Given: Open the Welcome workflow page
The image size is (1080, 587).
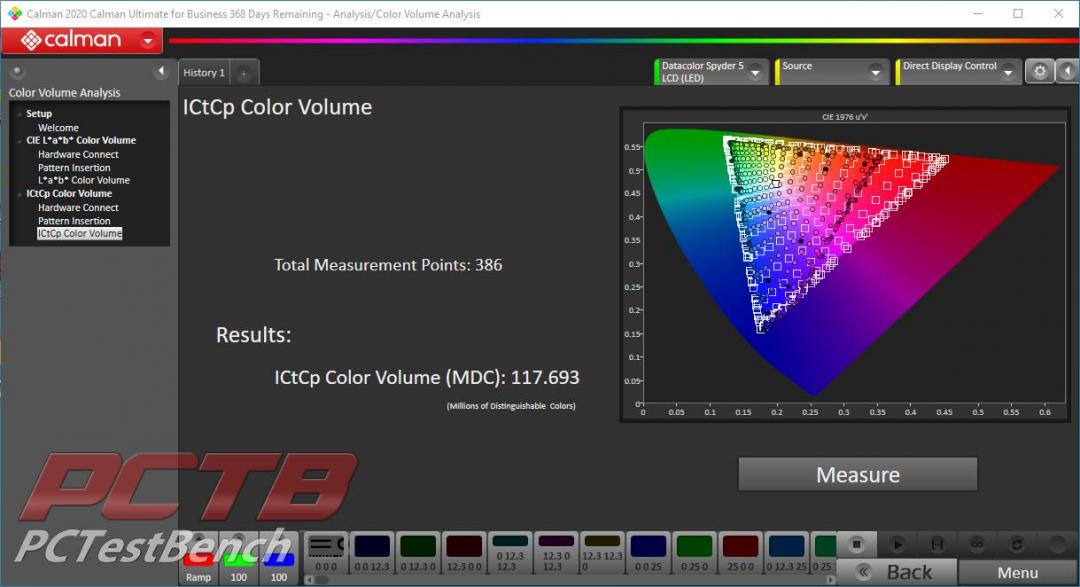Looking at the screenshot, I should click(58, 127).
